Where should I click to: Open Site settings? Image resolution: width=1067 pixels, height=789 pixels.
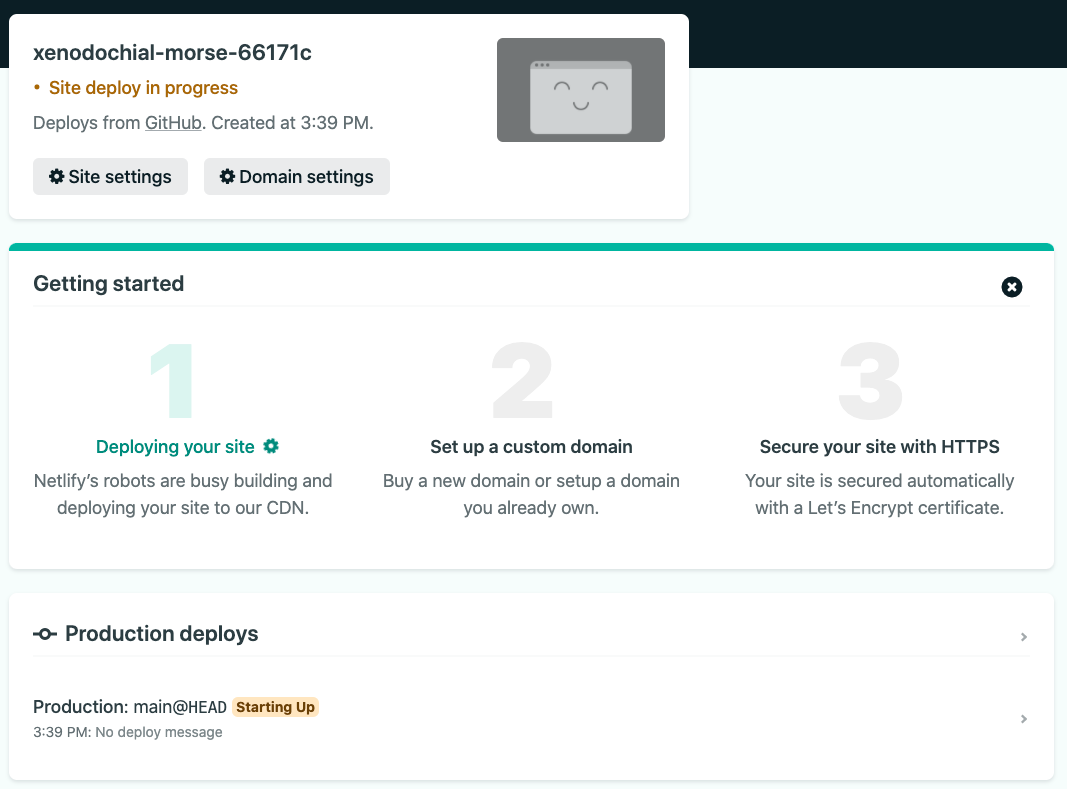pos(110,177)
